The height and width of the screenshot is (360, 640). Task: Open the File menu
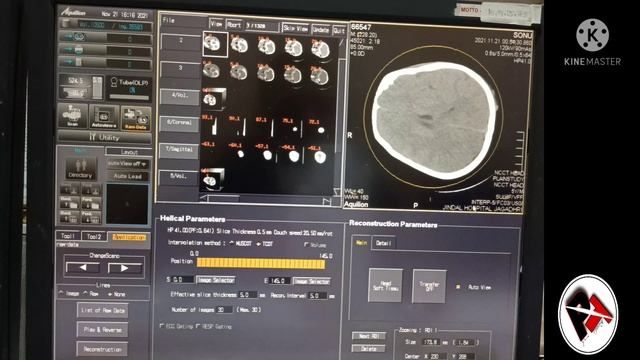coord(169,20)
